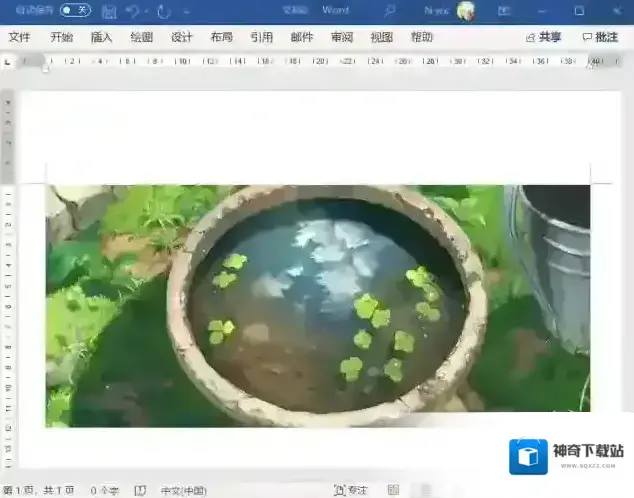This screenshot has height=498, width=634.
Task: Expand Customize Quick Access Toolbar dropdown
Action: pyautogui.click(x=187, y=11)
